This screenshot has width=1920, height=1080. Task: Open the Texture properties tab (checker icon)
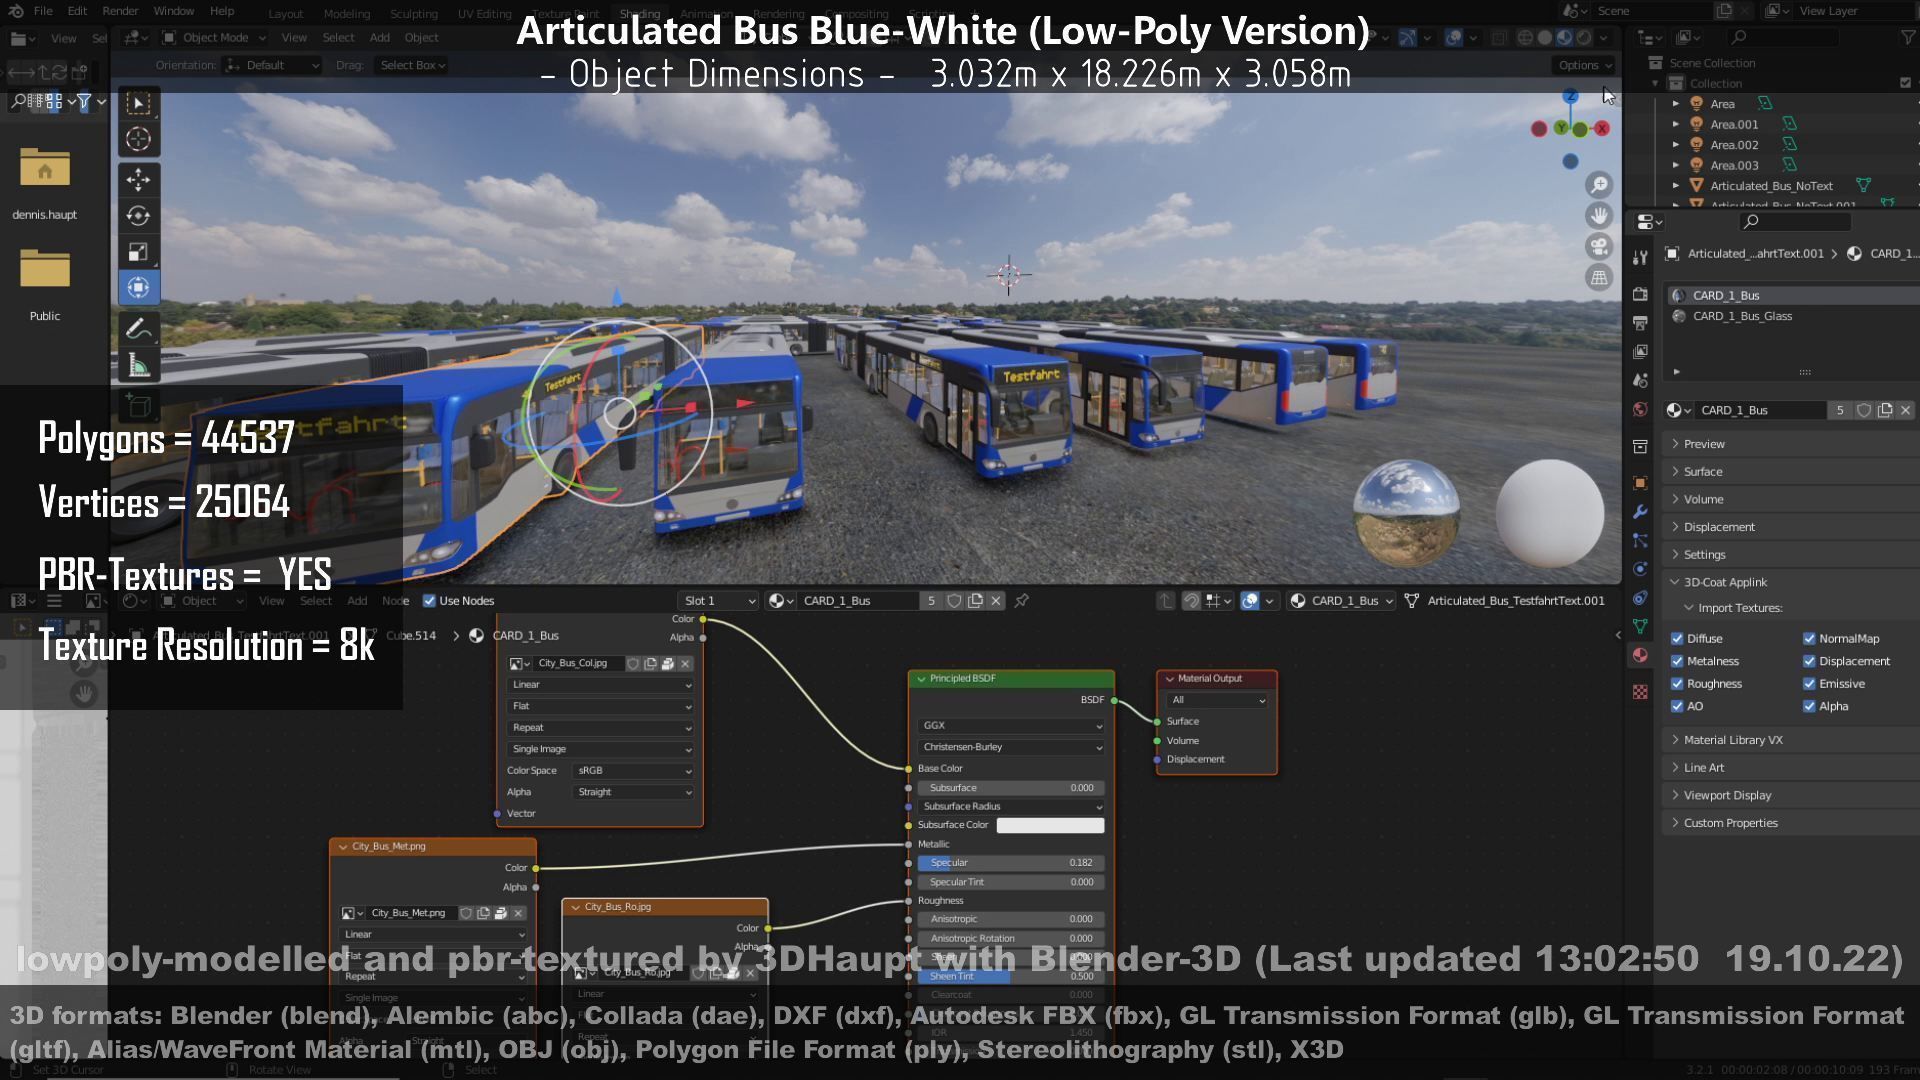coord(1640,692)
